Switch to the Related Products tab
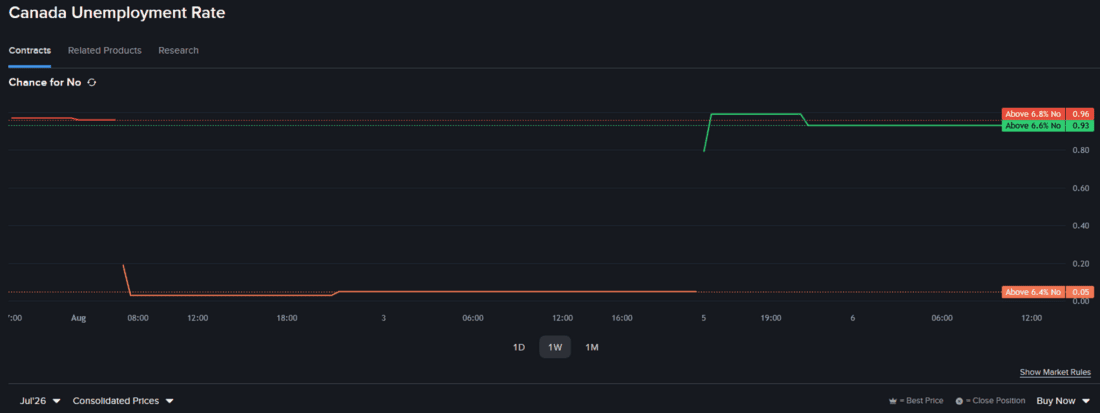Screen dimensions: 1100x413 click(105, 50)
